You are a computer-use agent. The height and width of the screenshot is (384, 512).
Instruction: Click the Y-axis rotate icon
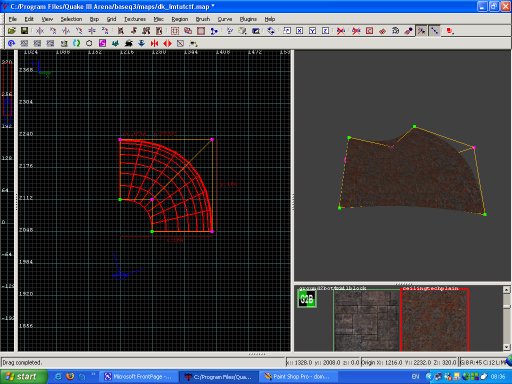click(x=79, y=31)
